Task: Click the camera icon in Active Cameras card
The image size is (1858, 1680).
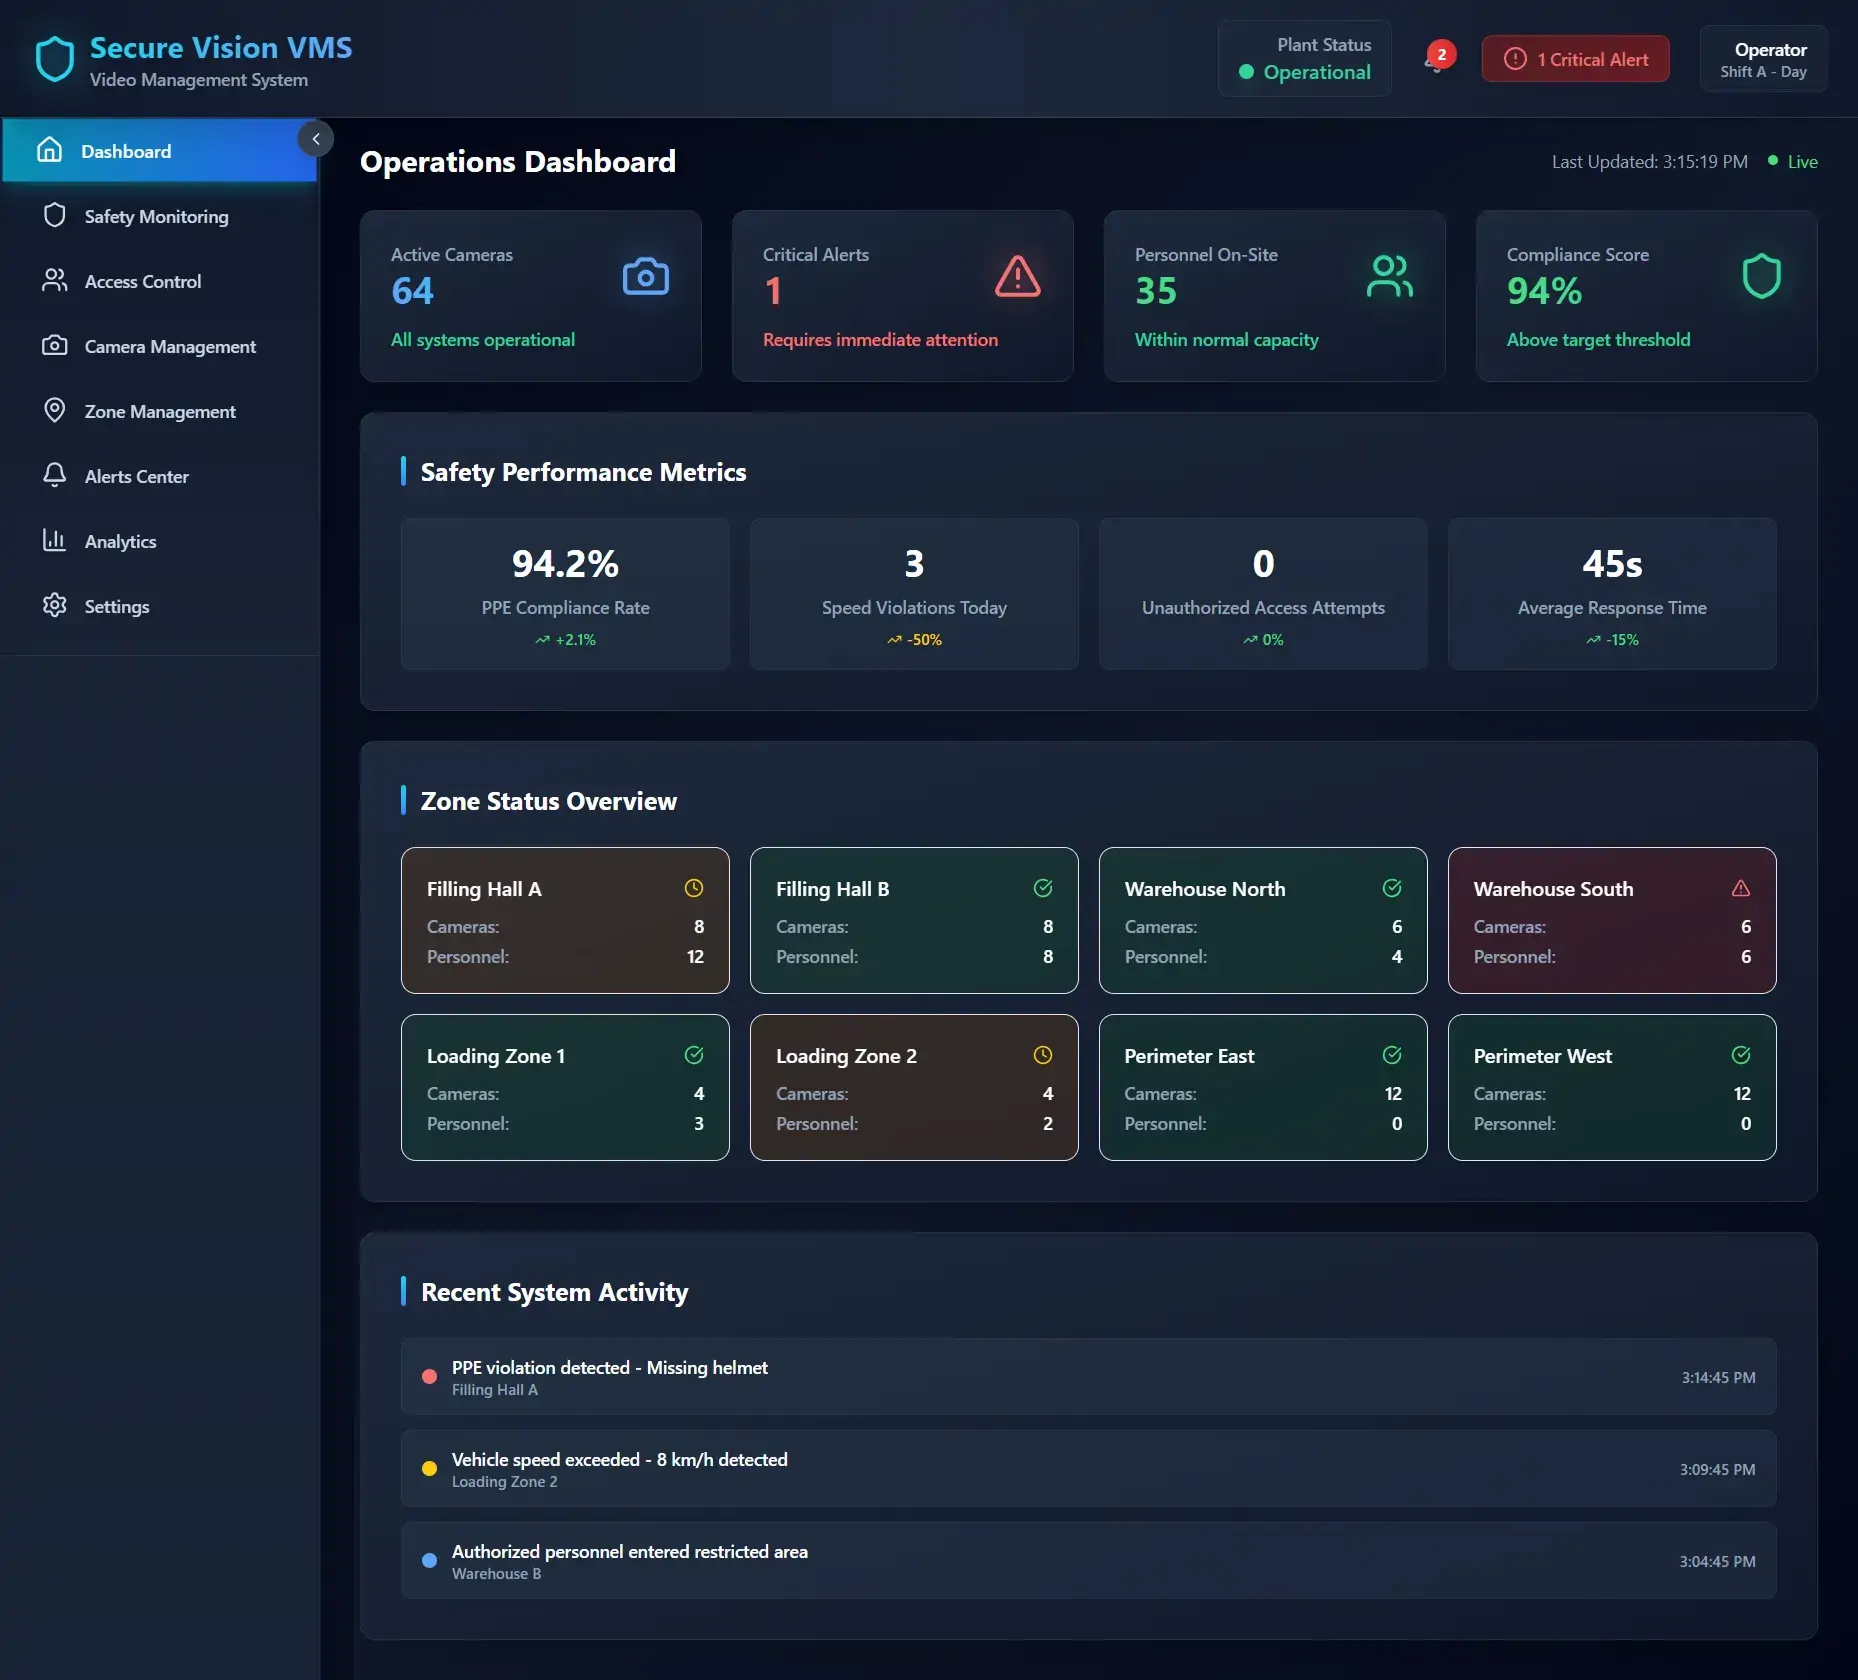Action: point(645,277)
